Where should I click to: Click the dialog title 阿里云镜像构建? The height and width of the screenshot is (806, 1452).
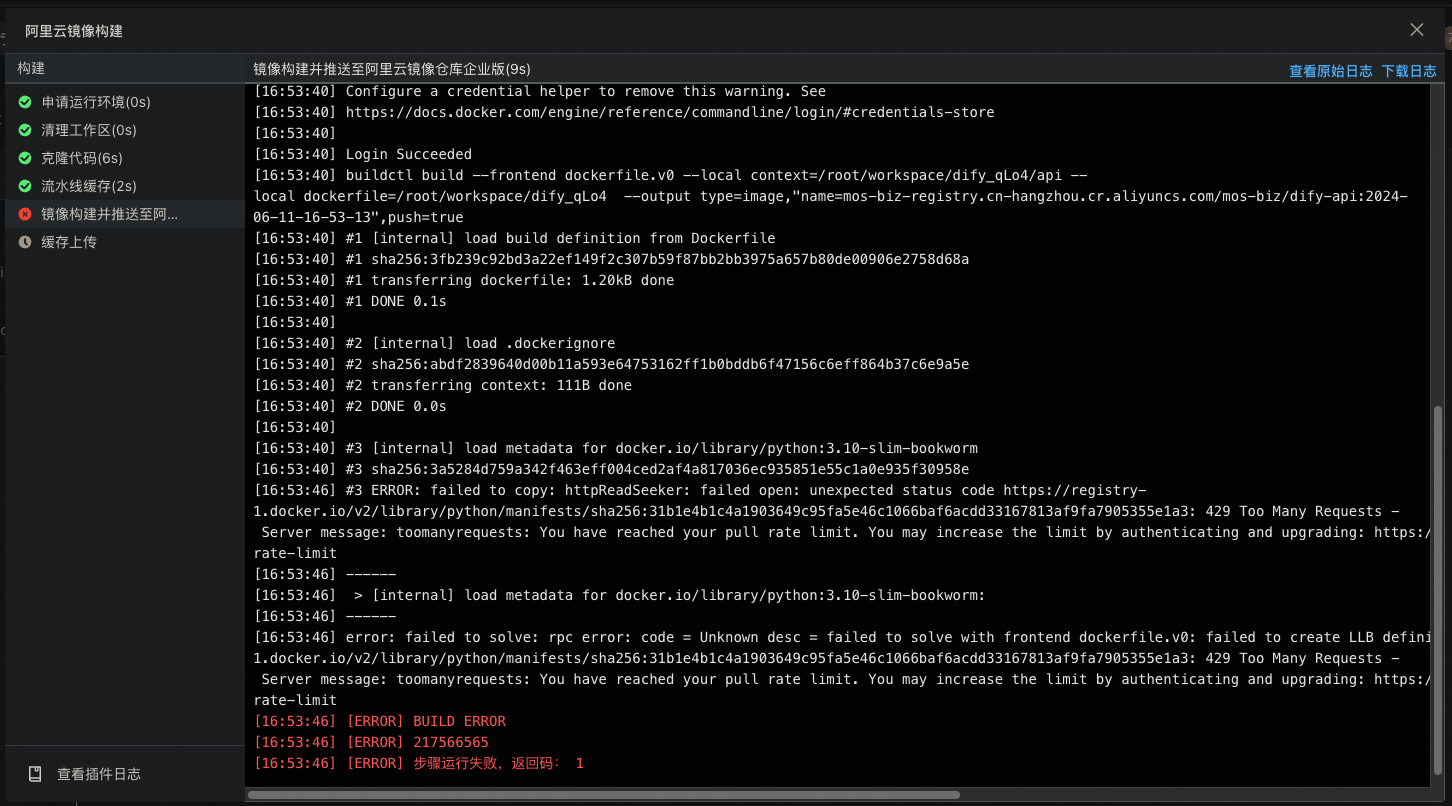[x=74, y=31]
